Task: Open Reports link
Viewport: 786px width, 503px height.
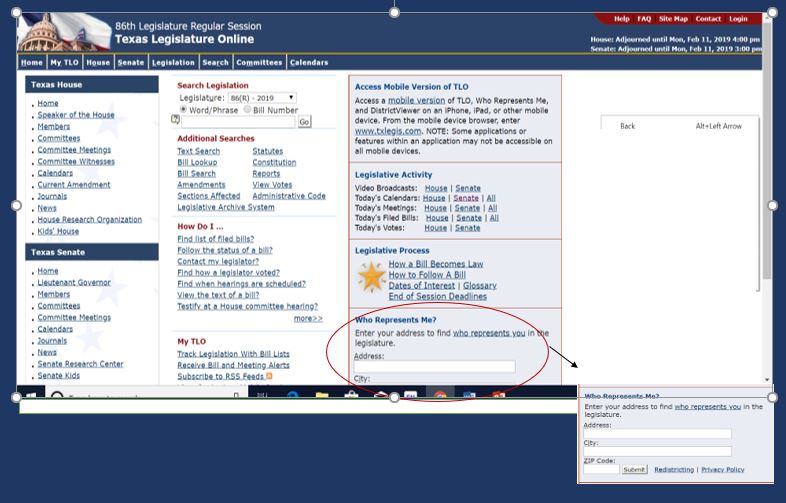Action: coord(266,174)
